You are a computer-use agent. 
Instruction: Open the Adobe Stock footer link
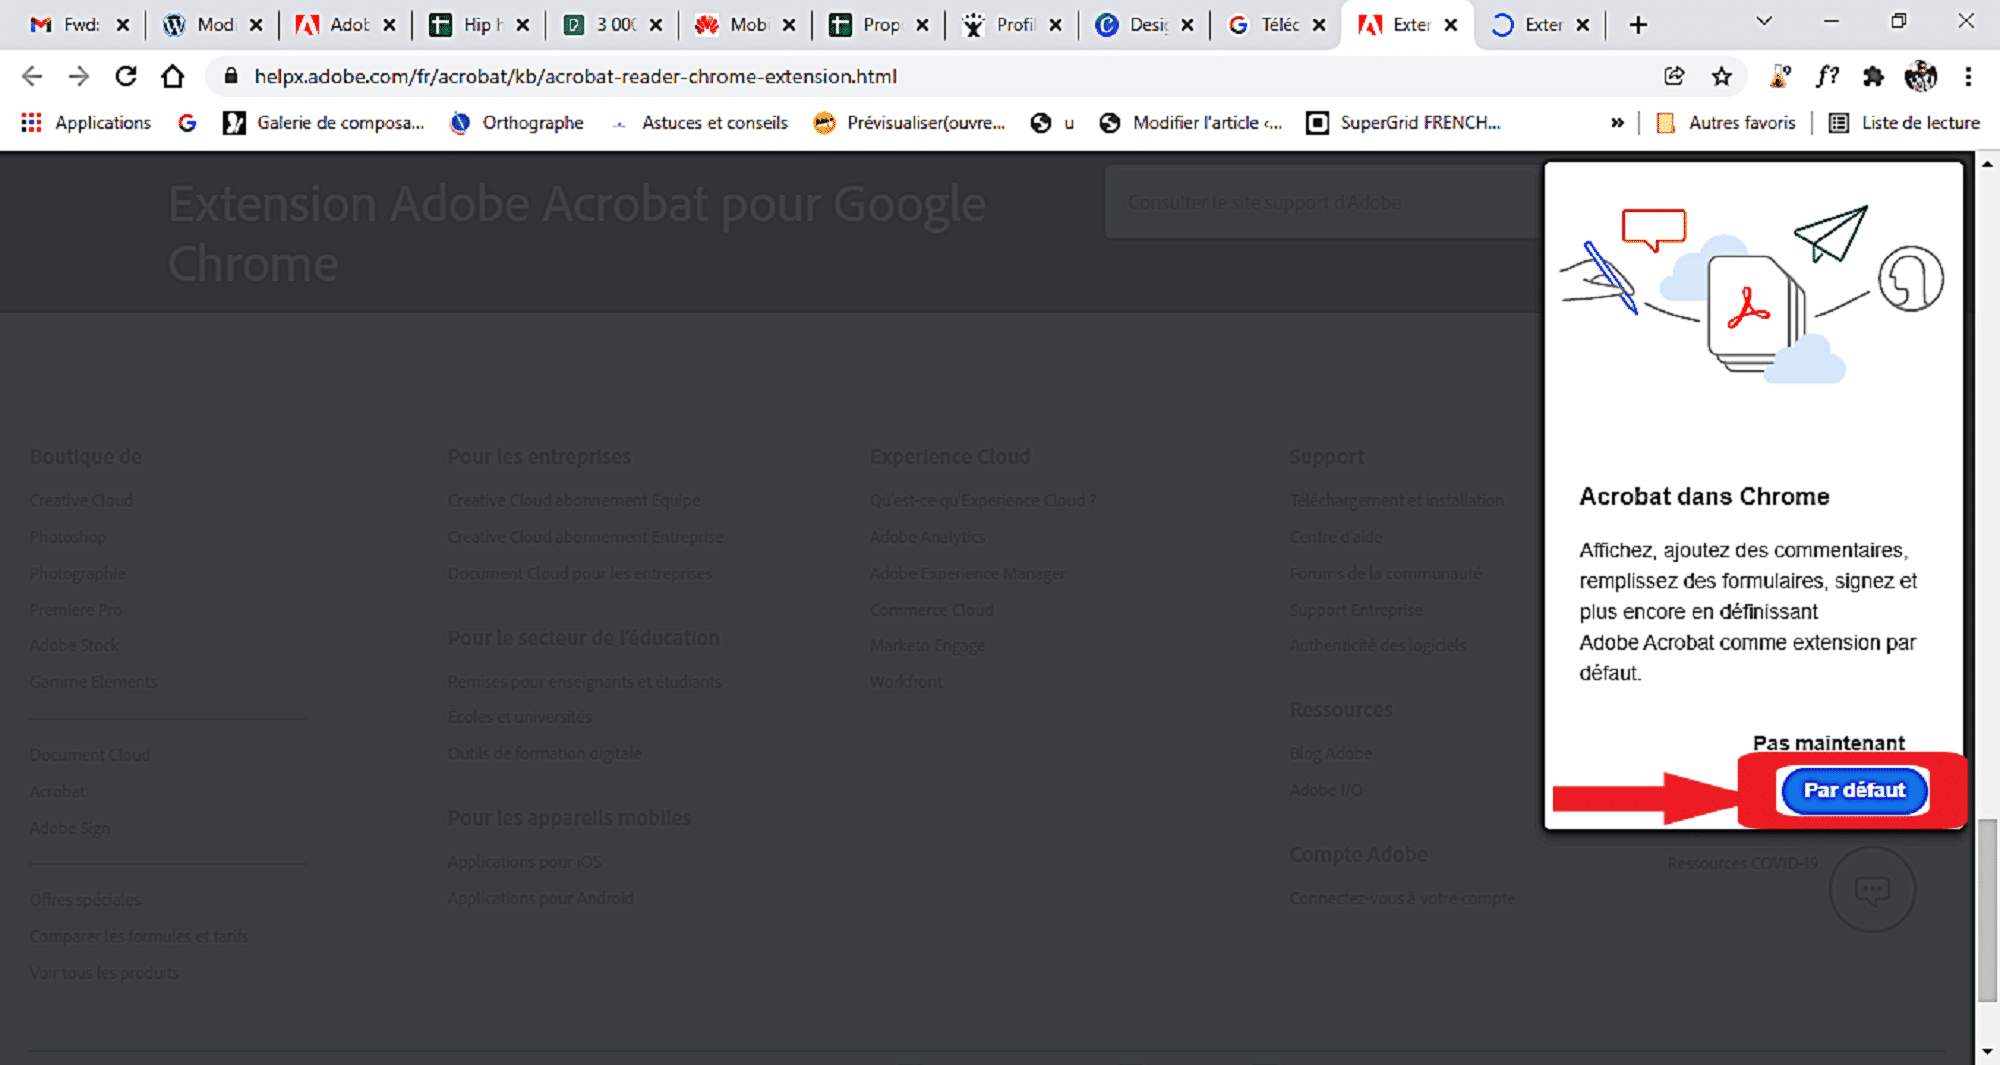(x=74, y=645)
